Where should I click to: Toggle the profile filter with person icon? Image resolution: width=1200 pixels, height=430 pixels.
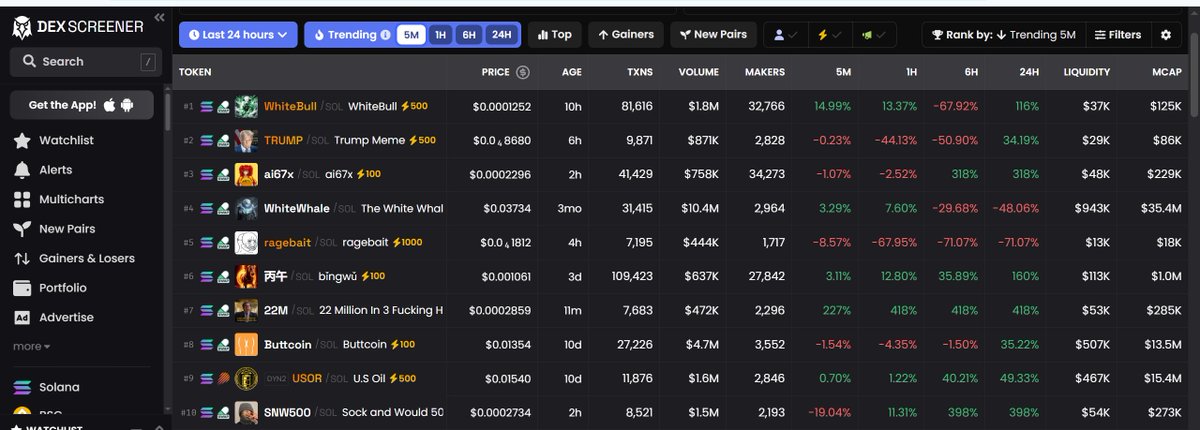tap(786, 35)
